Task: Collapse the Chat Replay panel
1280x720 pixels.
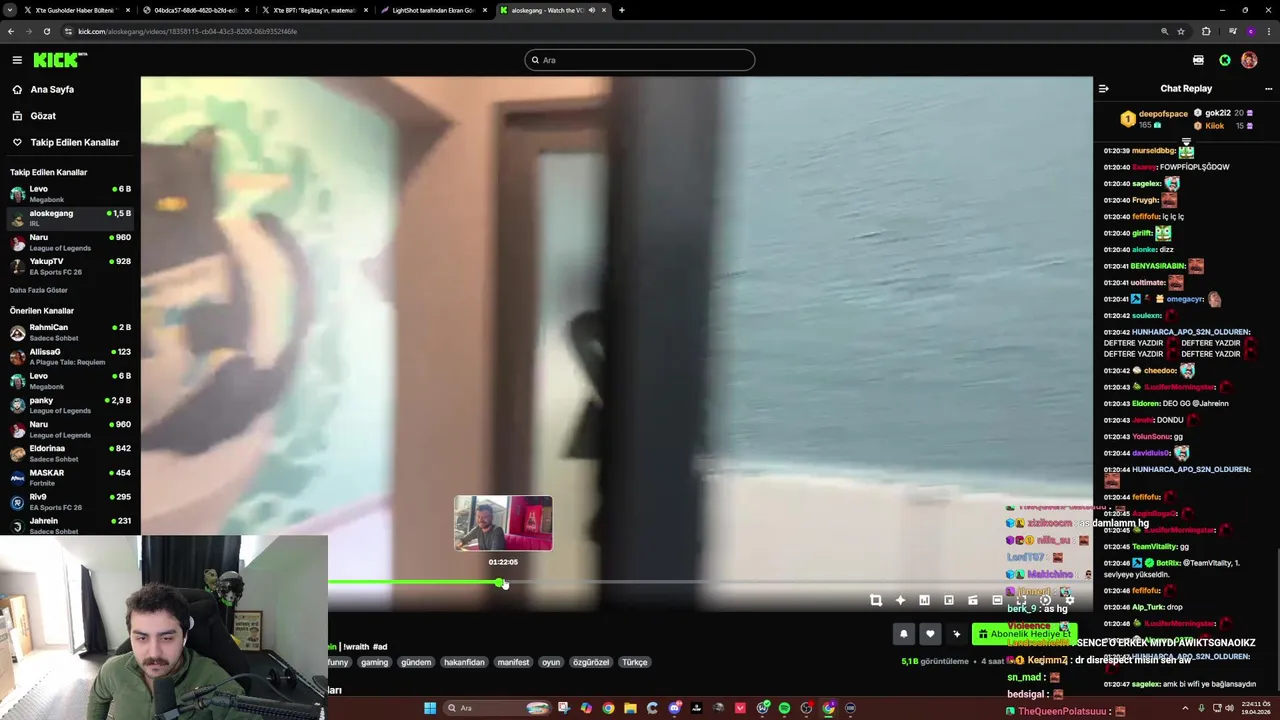Action: [x=1104, y=89]
